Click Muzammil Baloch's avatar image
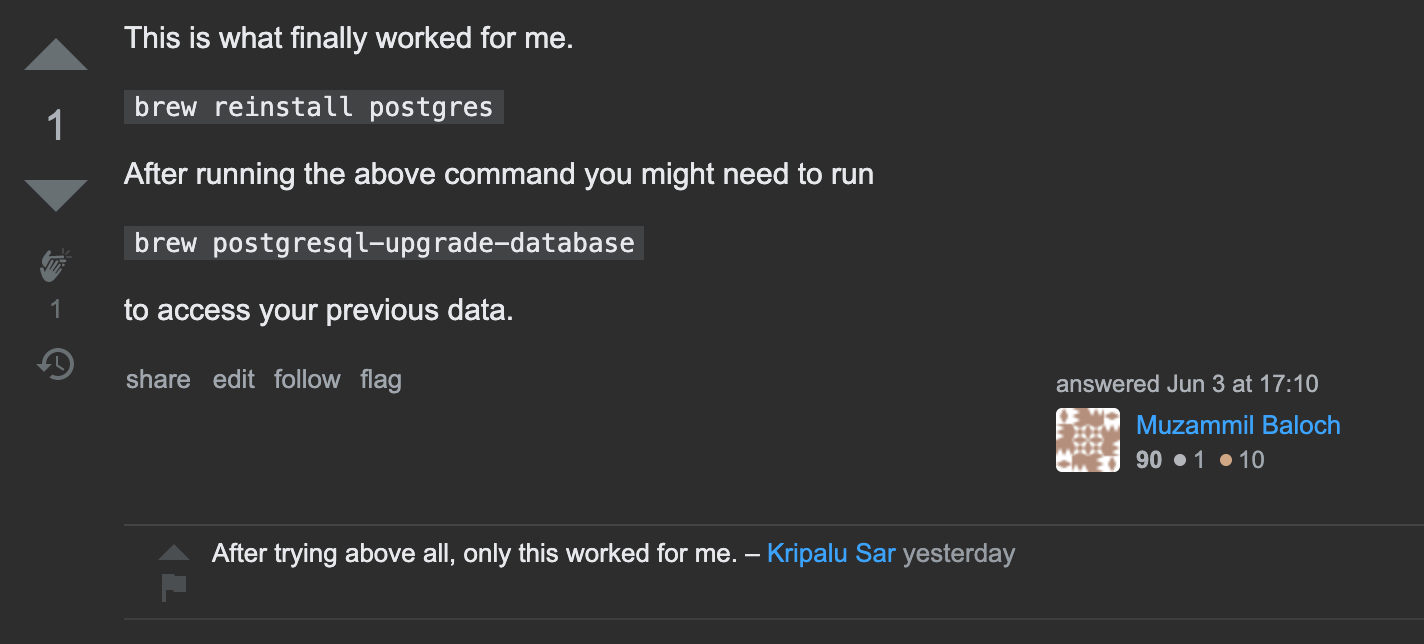1424x644 pixels. tap(1088, 440)
